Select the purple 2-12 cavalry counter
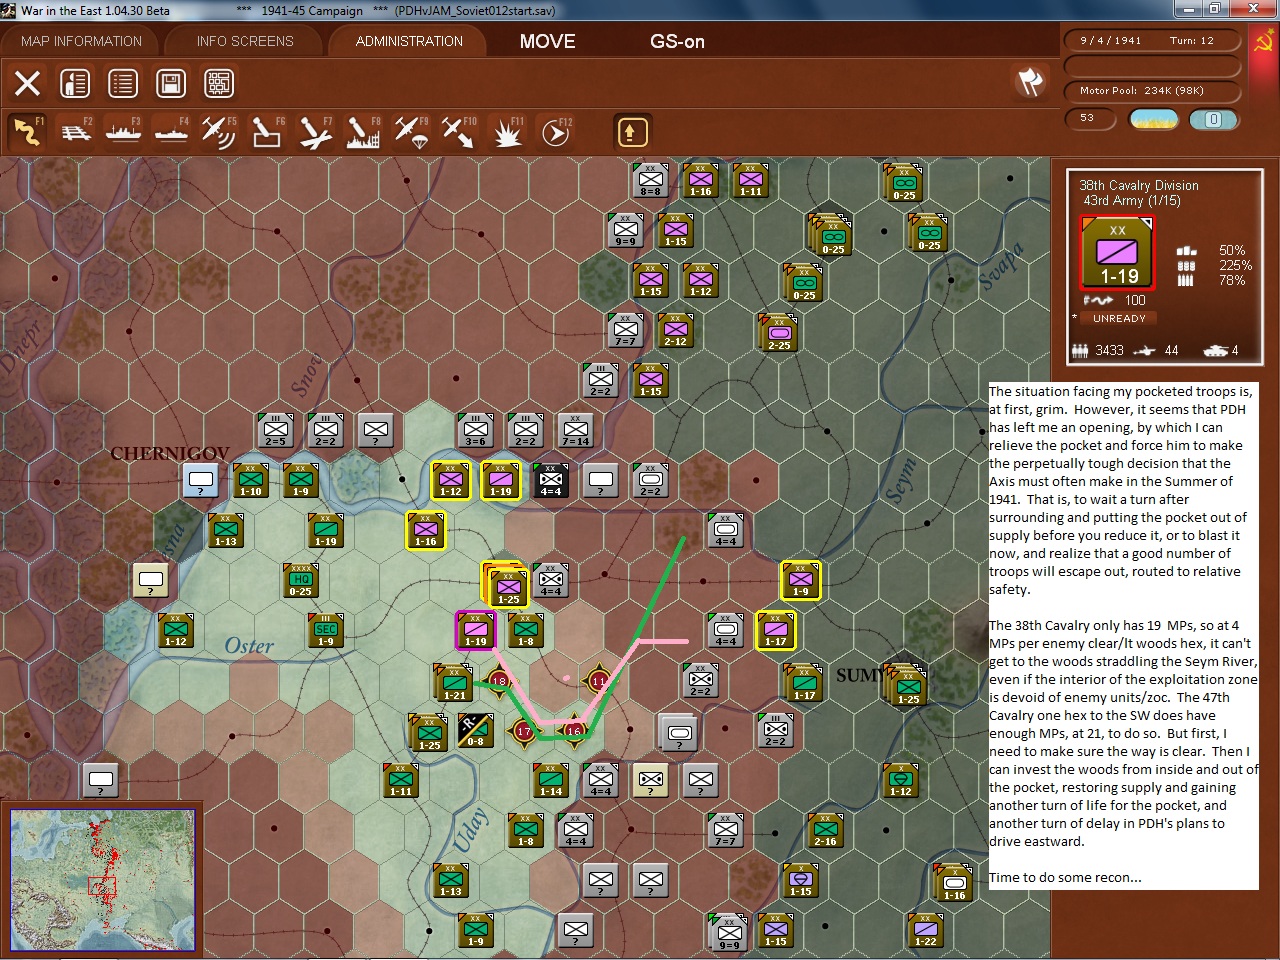 tap(676, 330)
